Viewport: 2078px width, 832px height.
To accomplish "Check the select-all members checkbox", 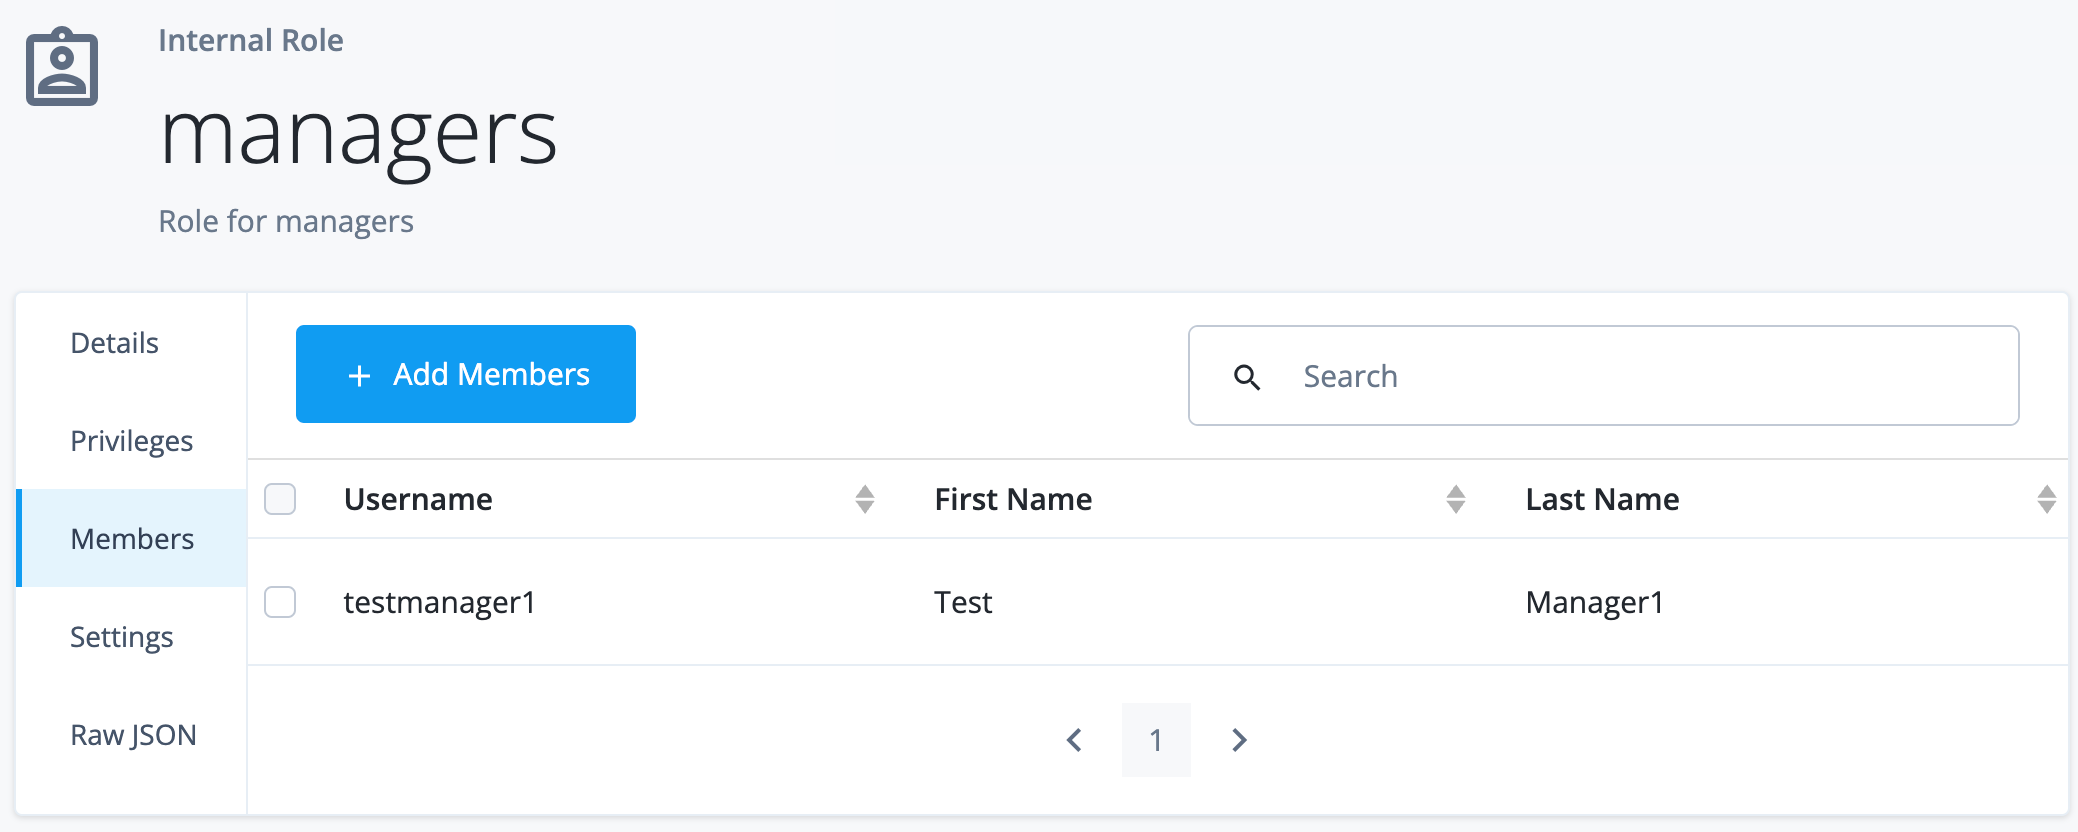I will point(280,499).
